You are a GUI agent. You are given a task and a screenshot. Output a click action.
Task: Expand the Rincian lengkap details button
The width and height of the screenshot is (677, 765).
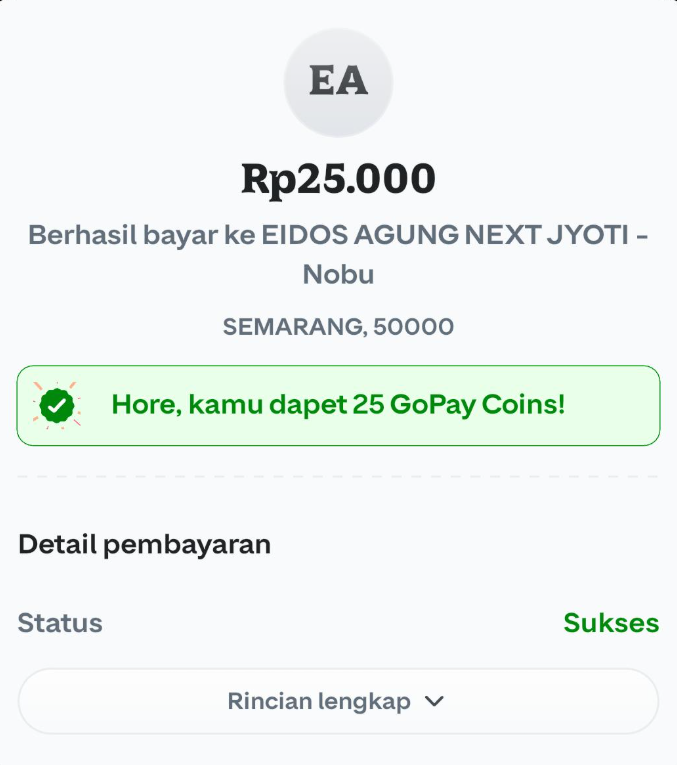coord(338,702)
